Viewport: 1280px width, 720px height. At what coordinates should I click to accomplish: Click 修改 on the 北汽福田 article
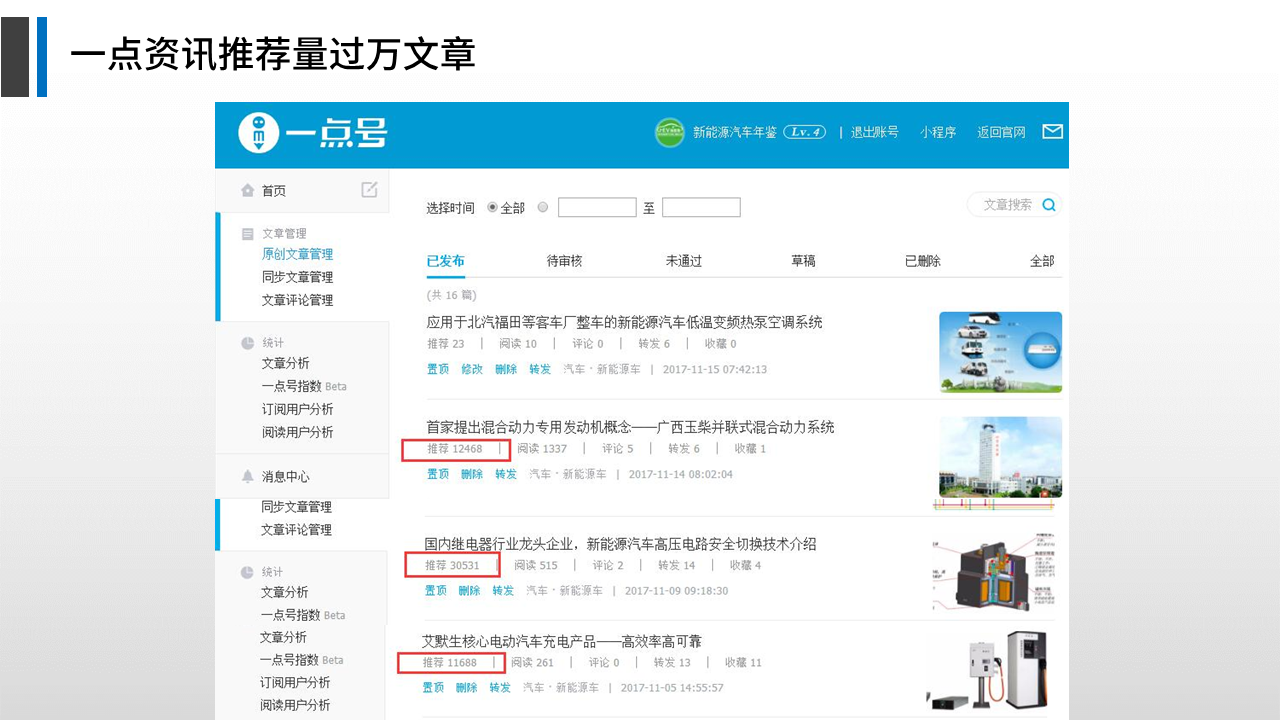[472, 369]
